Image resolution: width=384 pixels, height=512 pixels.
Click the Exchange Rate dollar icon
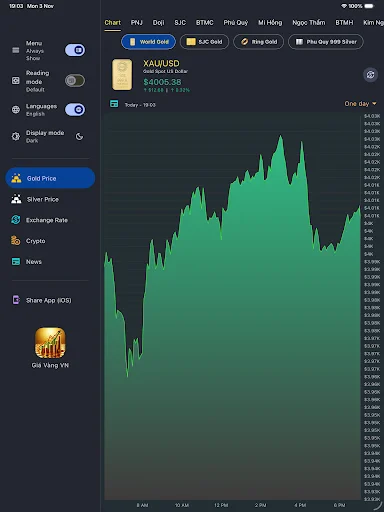pyautogui.click(x=16, y=220)
